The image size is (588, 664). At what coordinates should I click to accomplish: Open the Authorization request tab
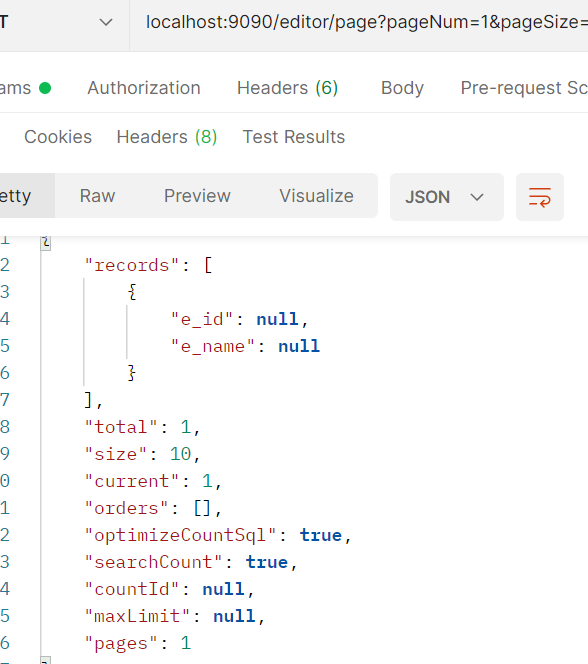[x=144, y=88]
